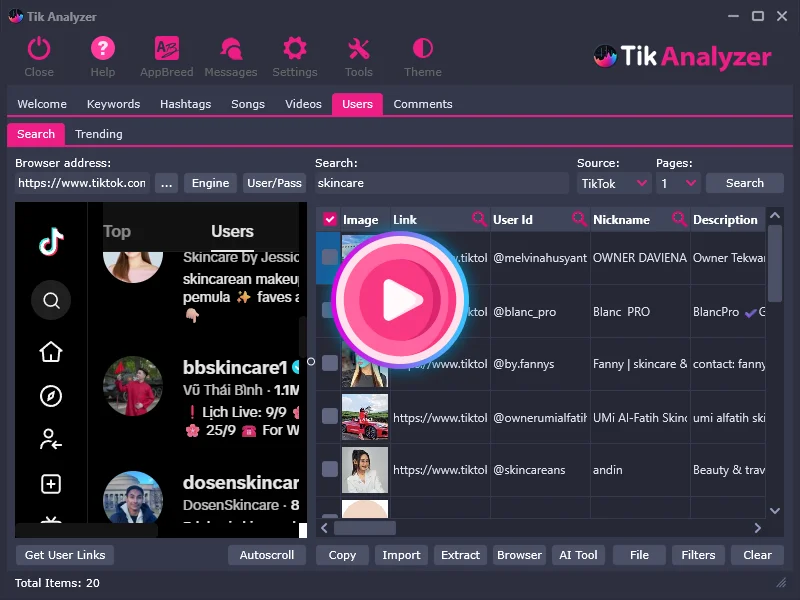Click the ellipsis button beside browser address
This screenshot has height=600, width=800.
pyautogui.click(x=166, y=183)
